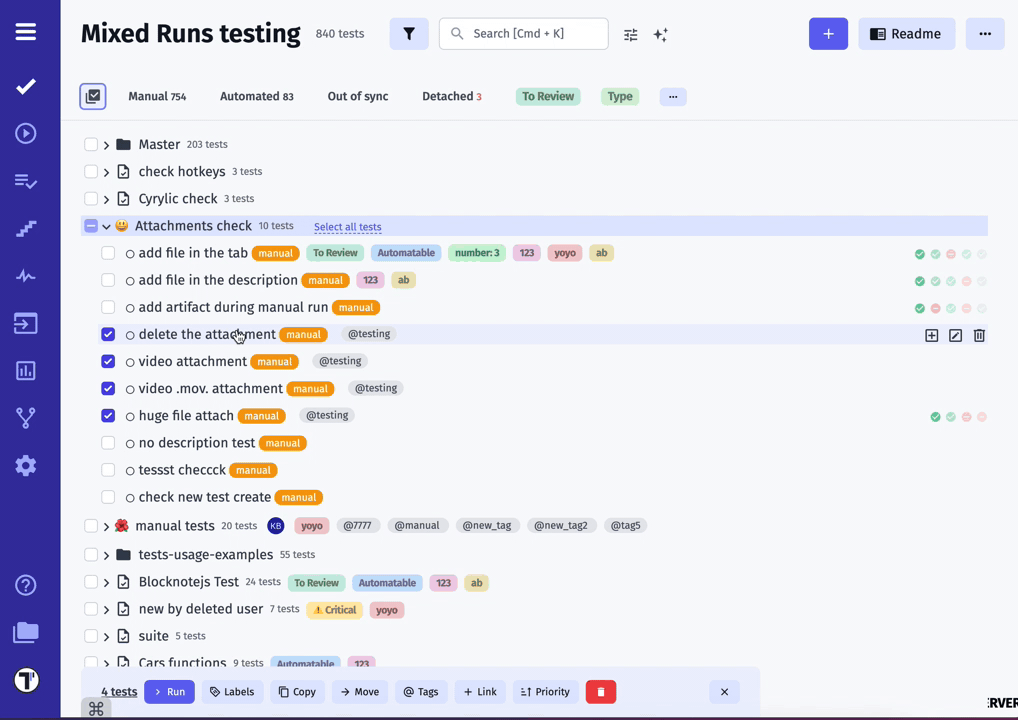1018x720 pixels.
Task: Check the 'no description test' checkbox
Action: 108,443
